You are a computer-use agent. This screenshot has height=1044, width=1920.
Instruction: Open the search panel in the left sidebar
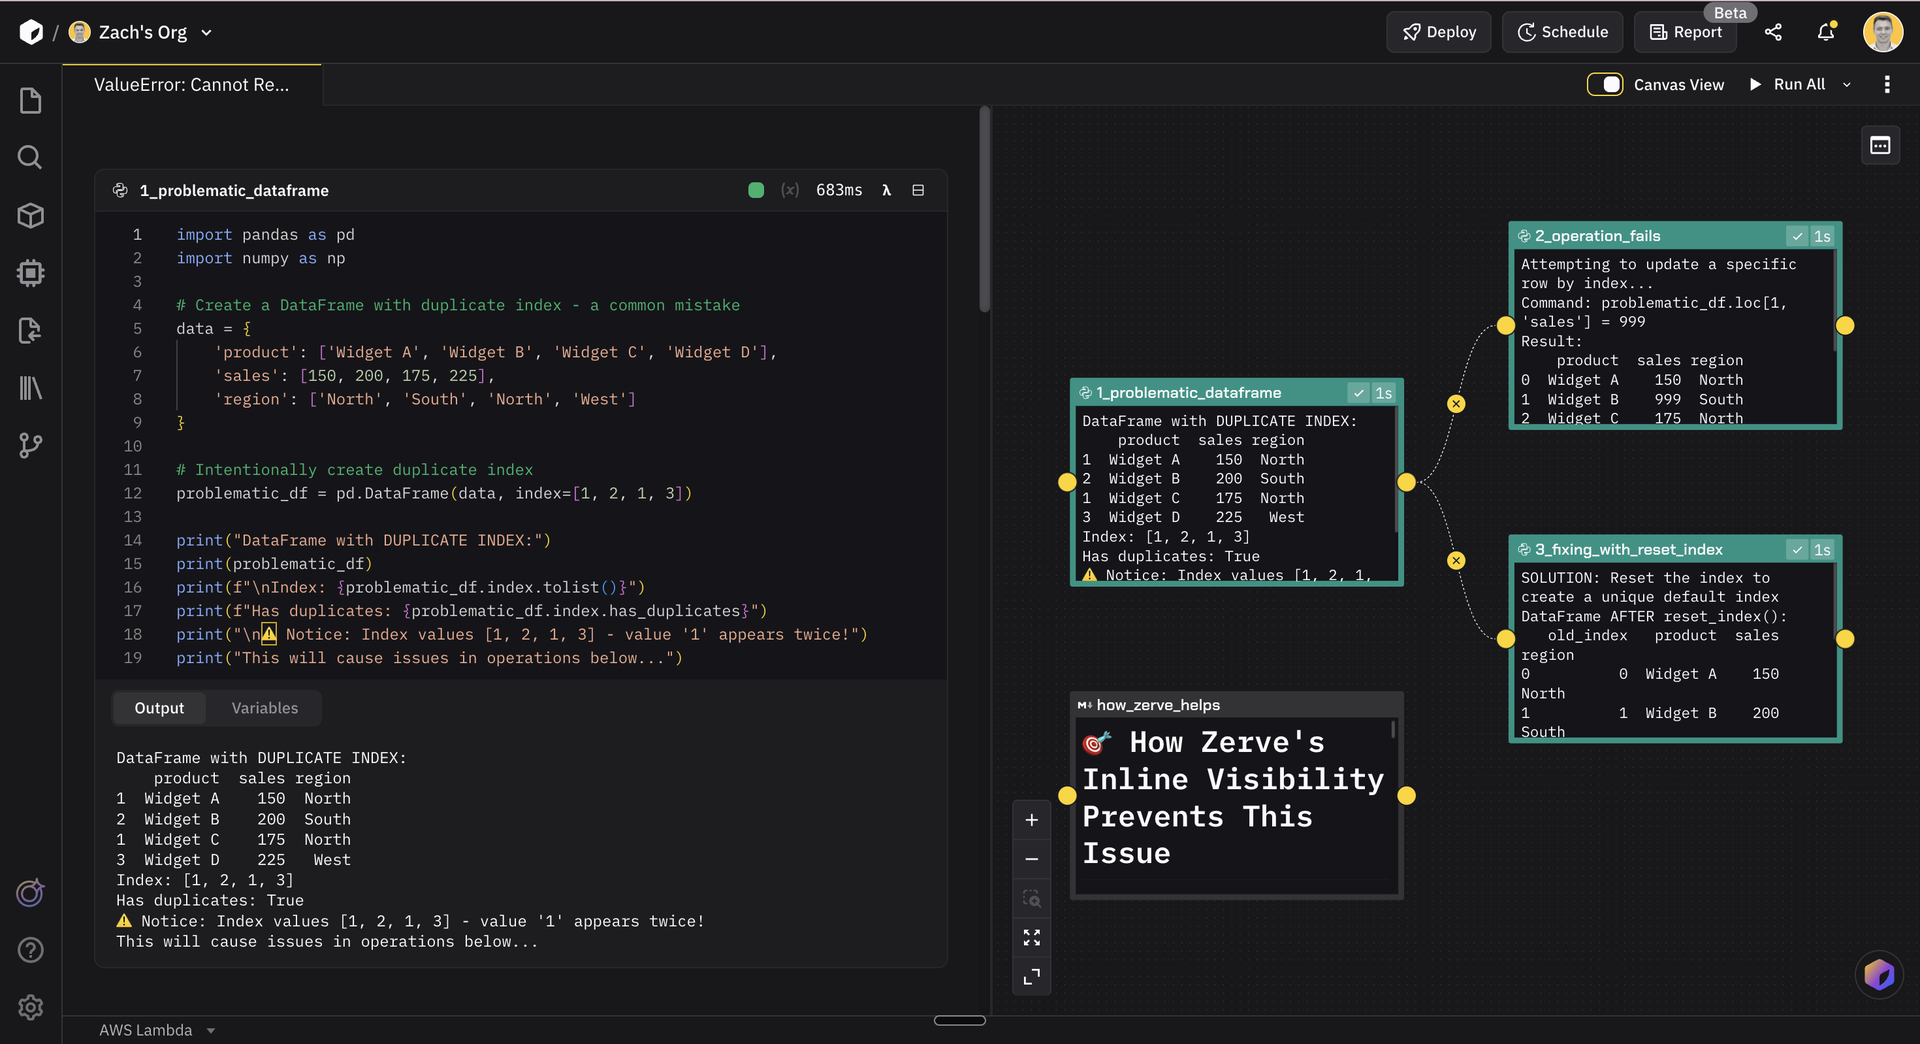(30, 157)
